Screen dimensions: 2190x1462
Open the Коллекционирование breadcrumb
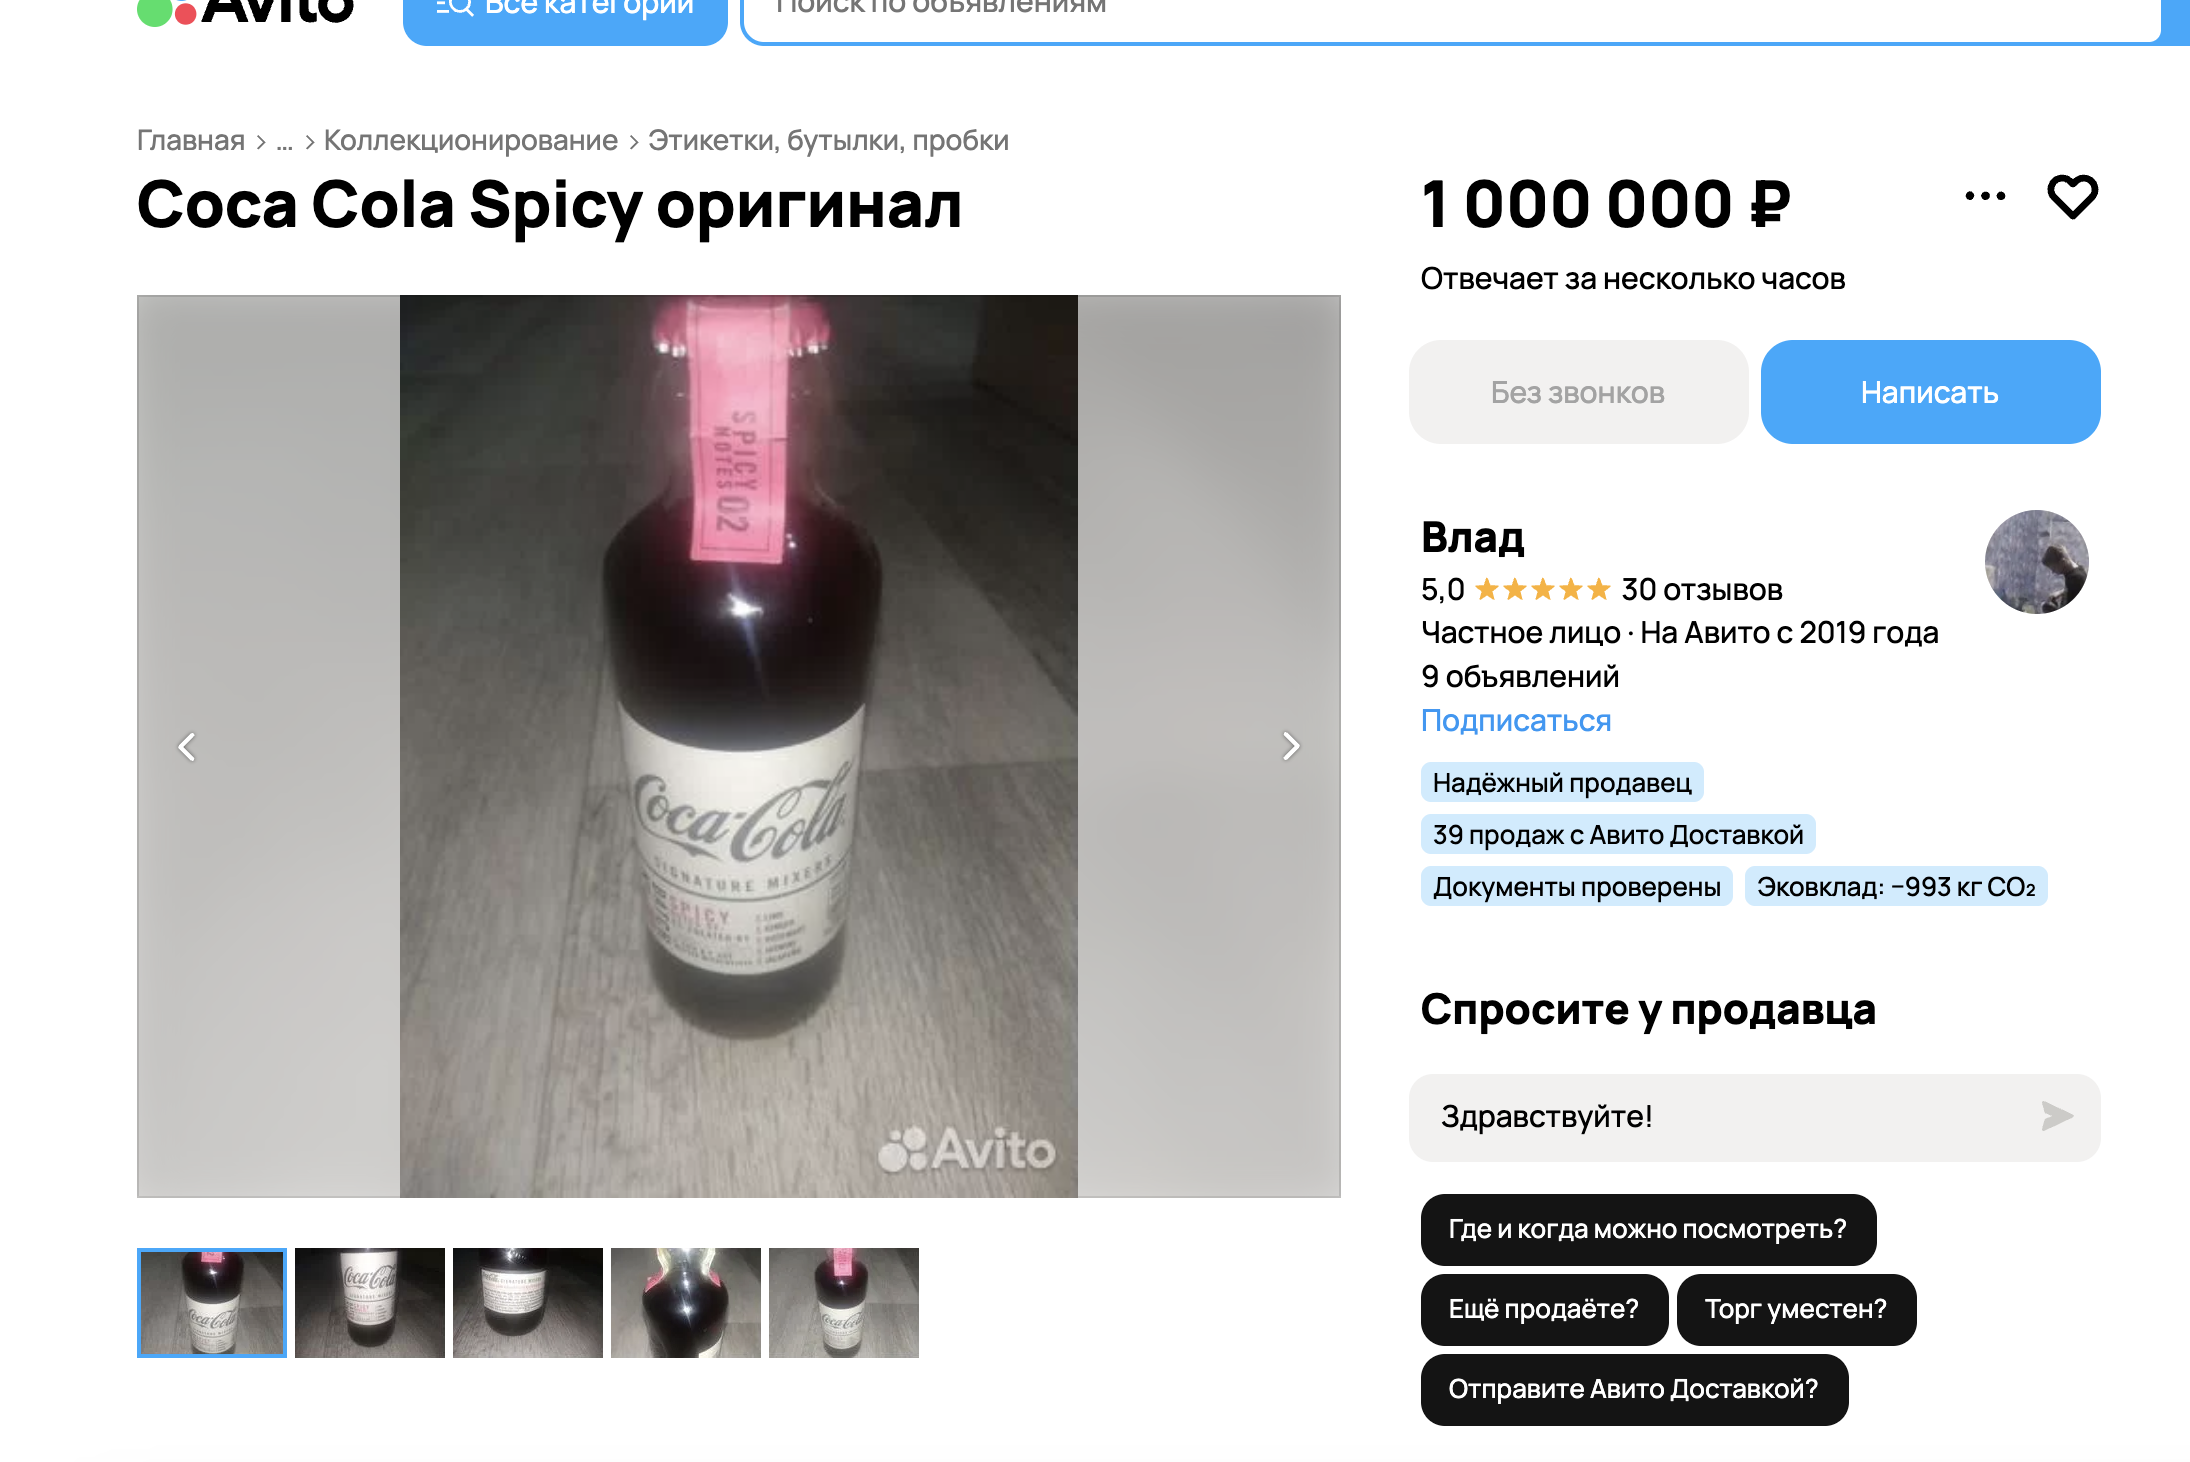[x=470, y=141]
